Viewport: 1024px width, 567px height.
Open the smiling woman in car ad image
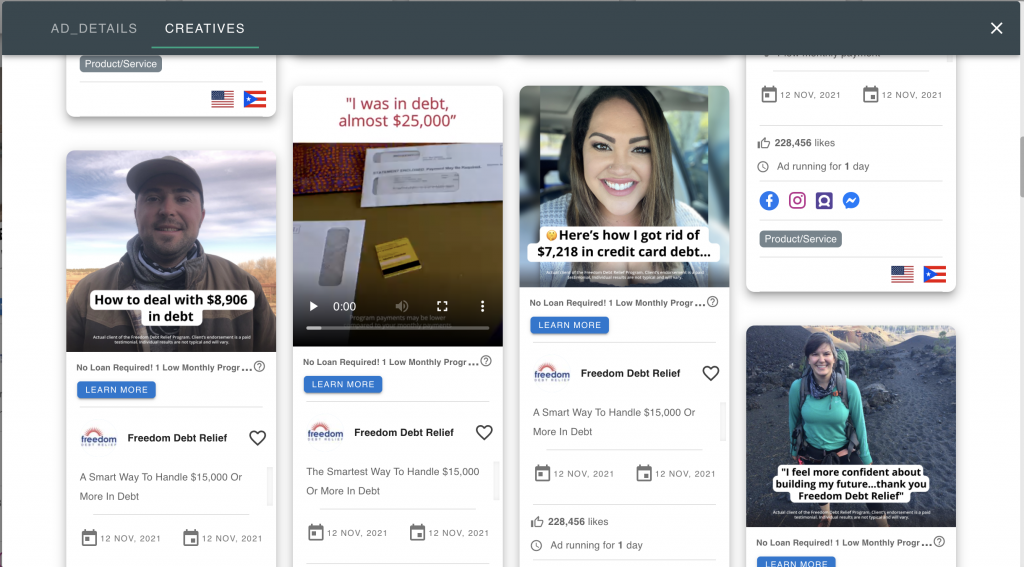[x=624, y=186]
